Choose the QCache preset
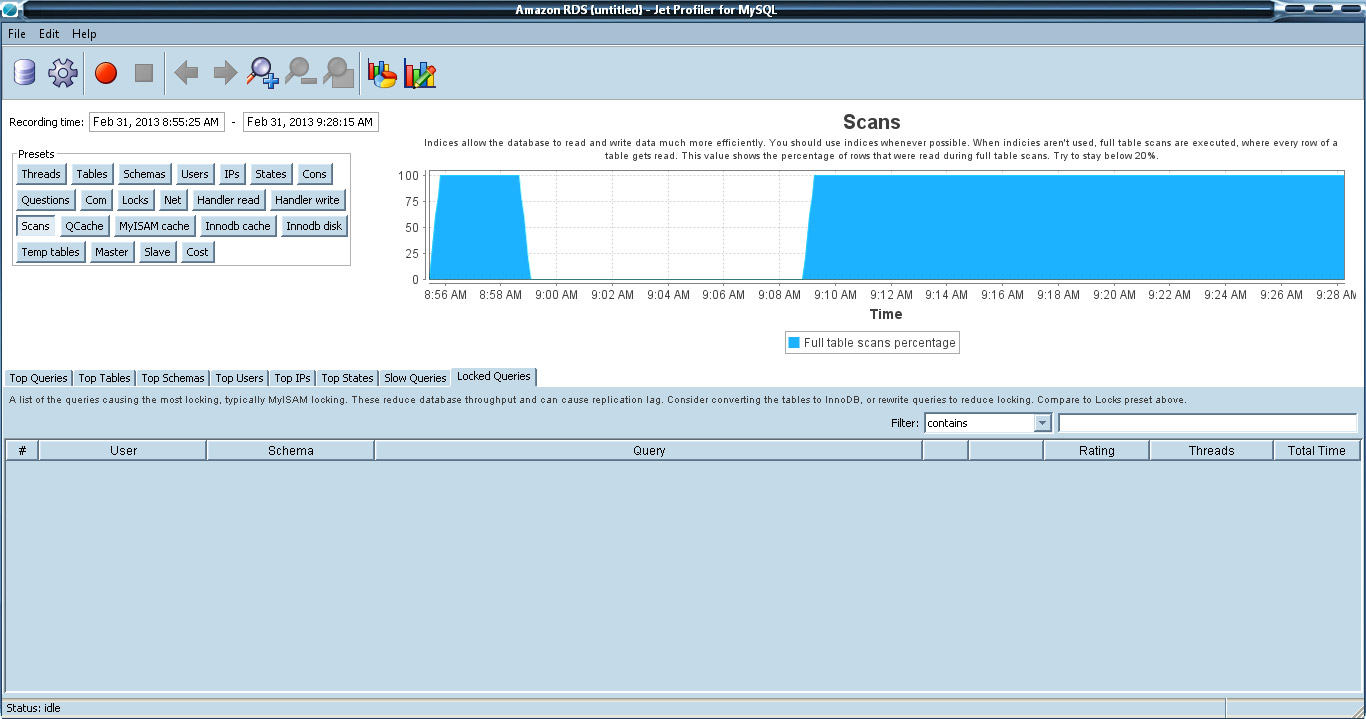Screen dimensions: 1366x719 pos(84,226)
